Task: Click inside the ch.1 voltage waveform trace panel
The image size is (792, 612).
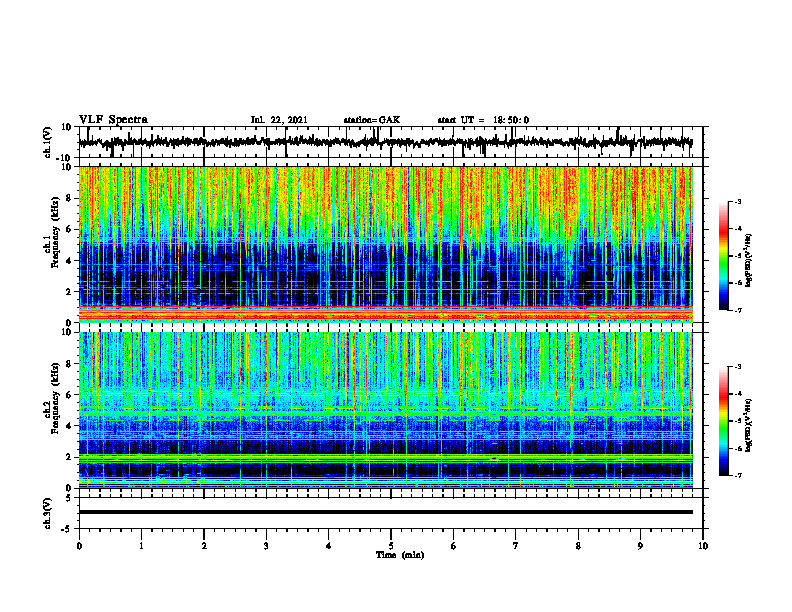Action: (390, 142)
